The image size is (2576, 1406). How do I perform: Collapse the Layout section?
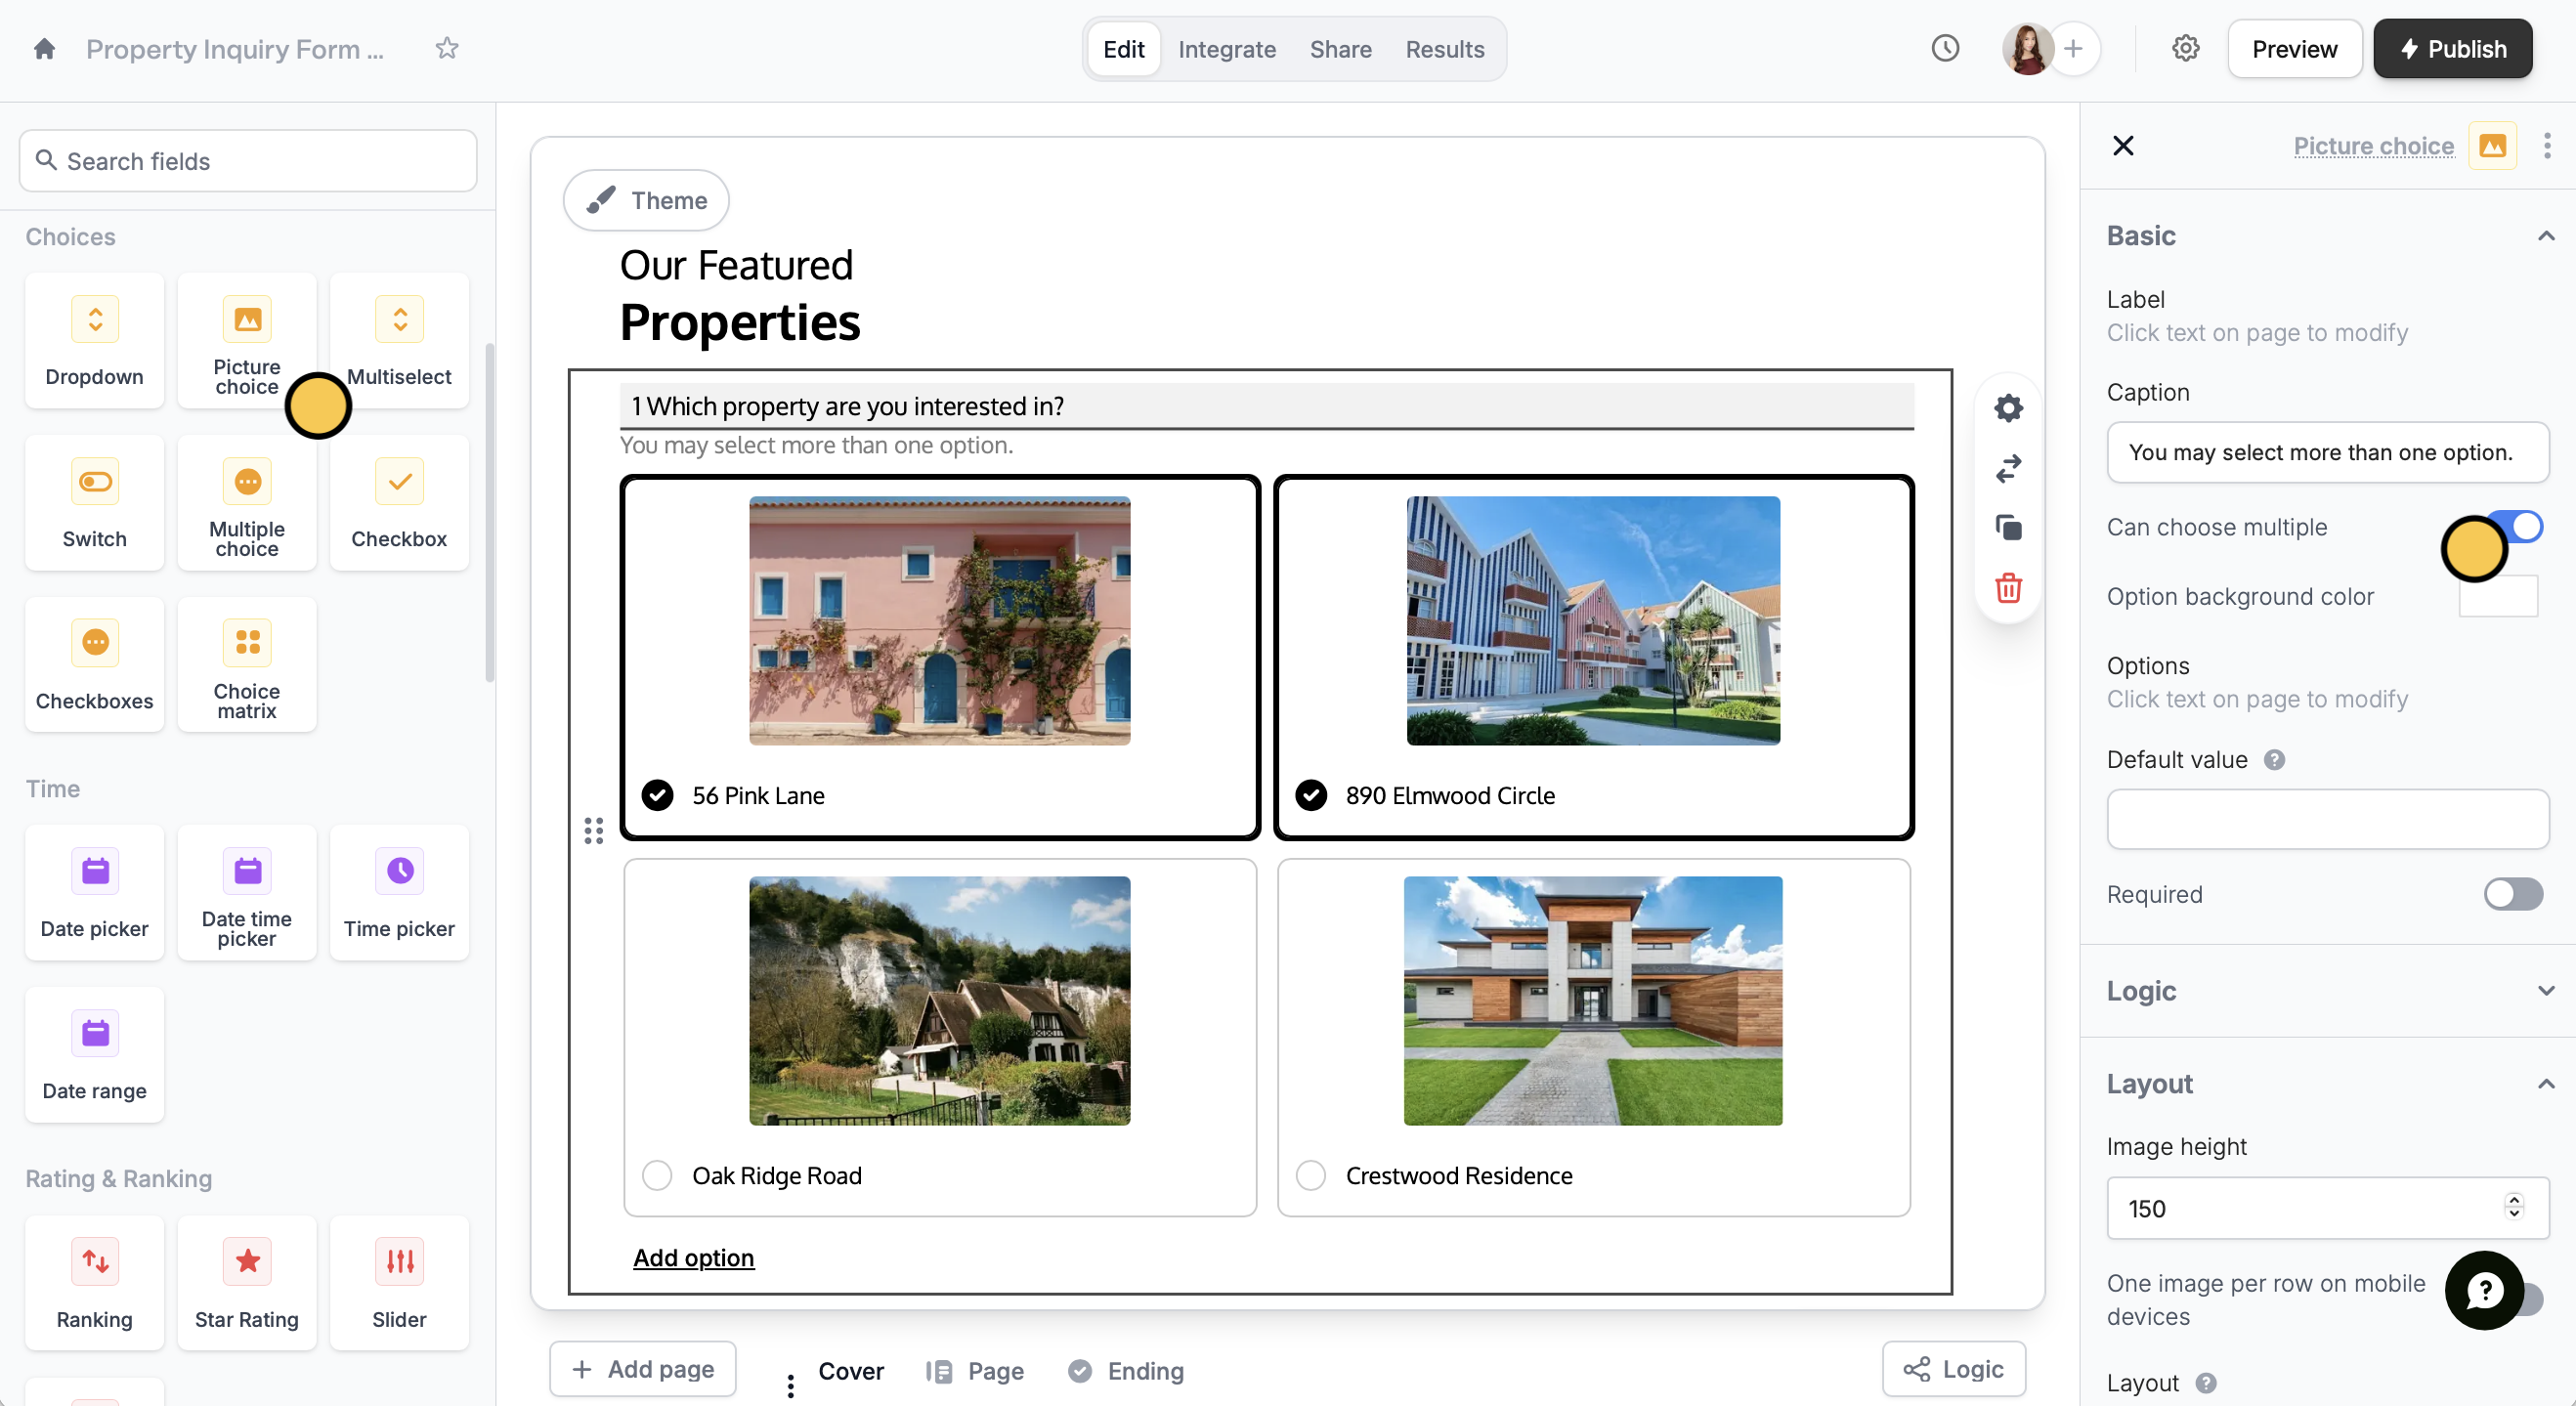pyautogui.click(x=2545, y=1084)
